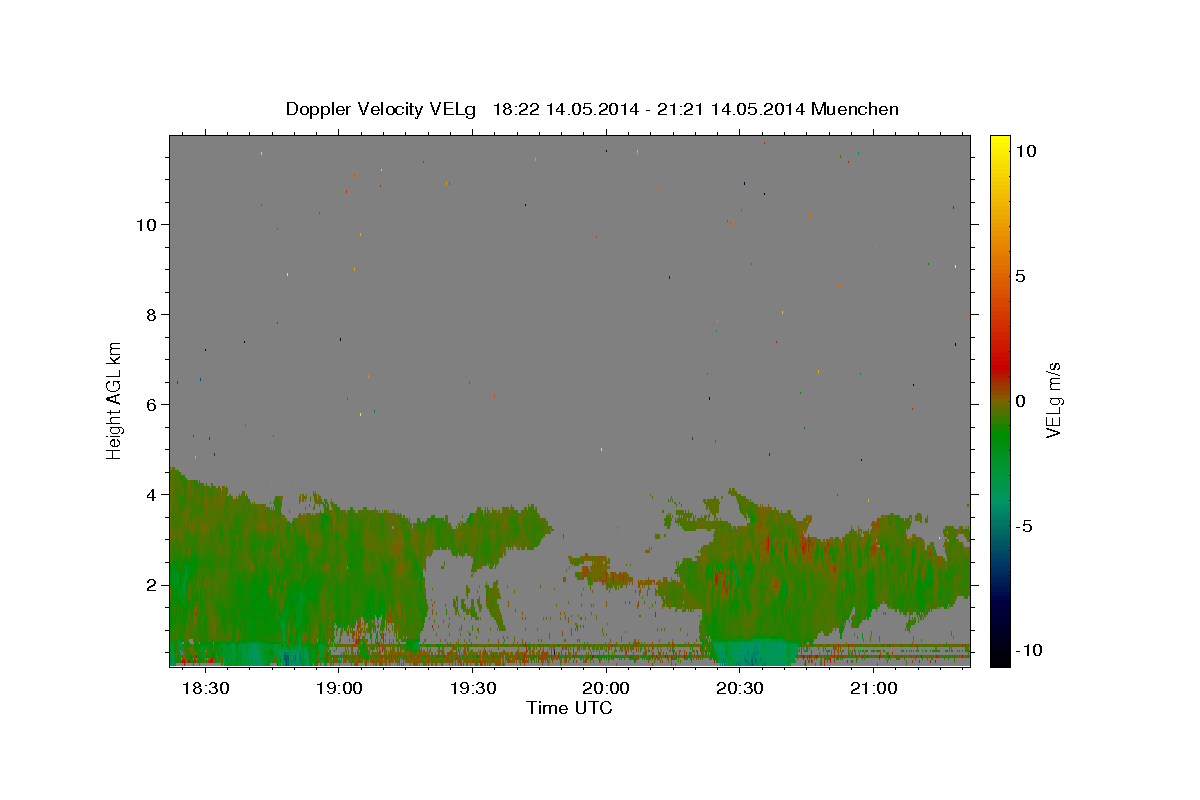Screen dimensions: 1200x800
Task: Click the yellow top of the colorbar
Action: (999, 142)
